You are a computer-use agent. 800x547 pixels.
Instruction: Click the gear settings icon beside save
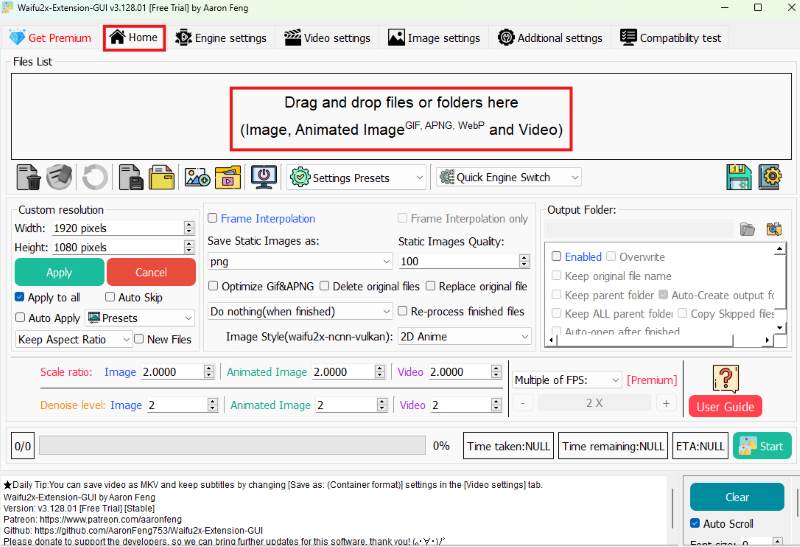click(x=770, y=177)
